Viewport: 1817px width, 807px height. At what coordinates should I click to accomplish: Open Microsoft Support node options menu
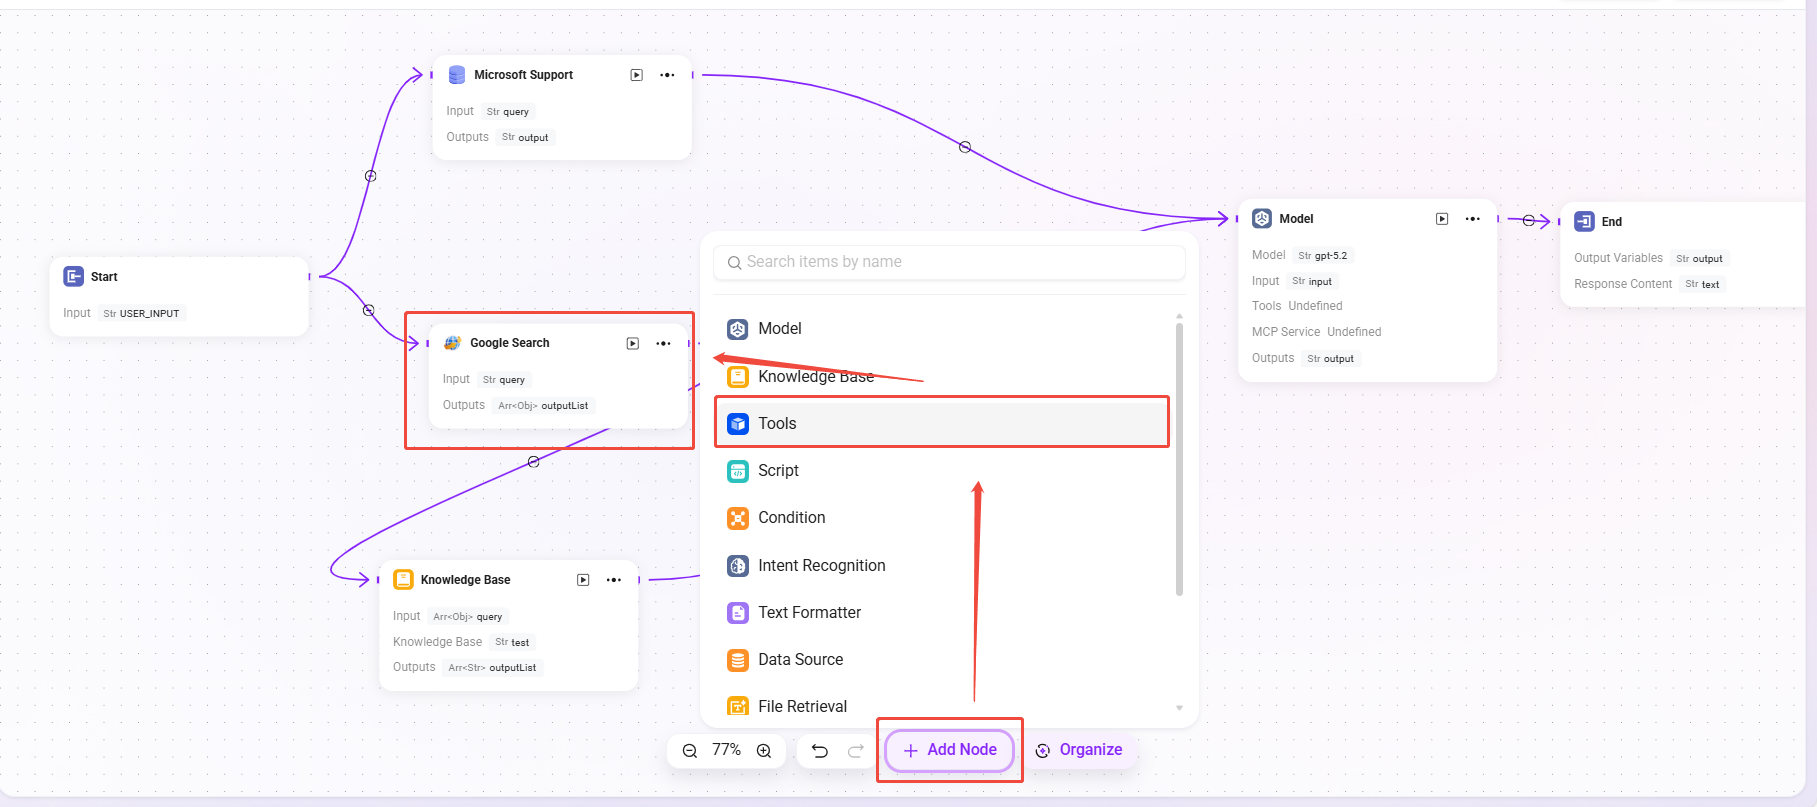click(667, 75)
